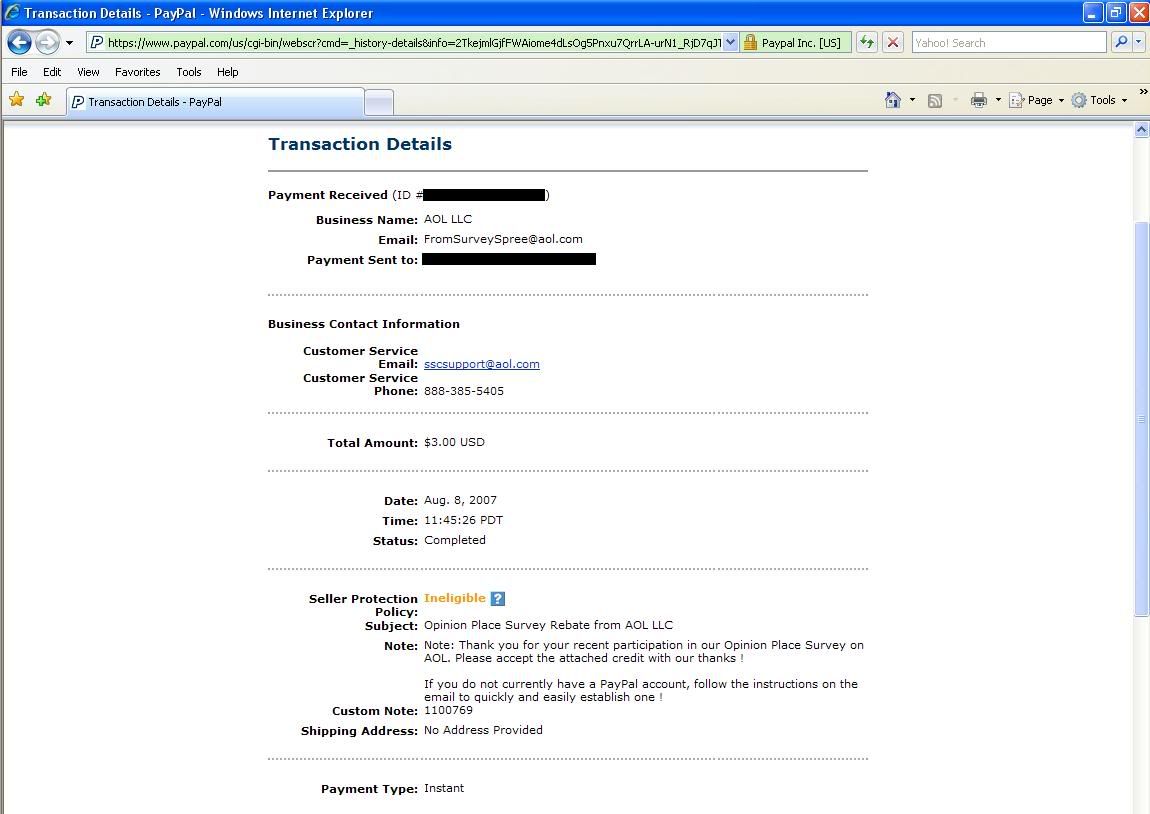Click the custom note number 1100769

448,710
